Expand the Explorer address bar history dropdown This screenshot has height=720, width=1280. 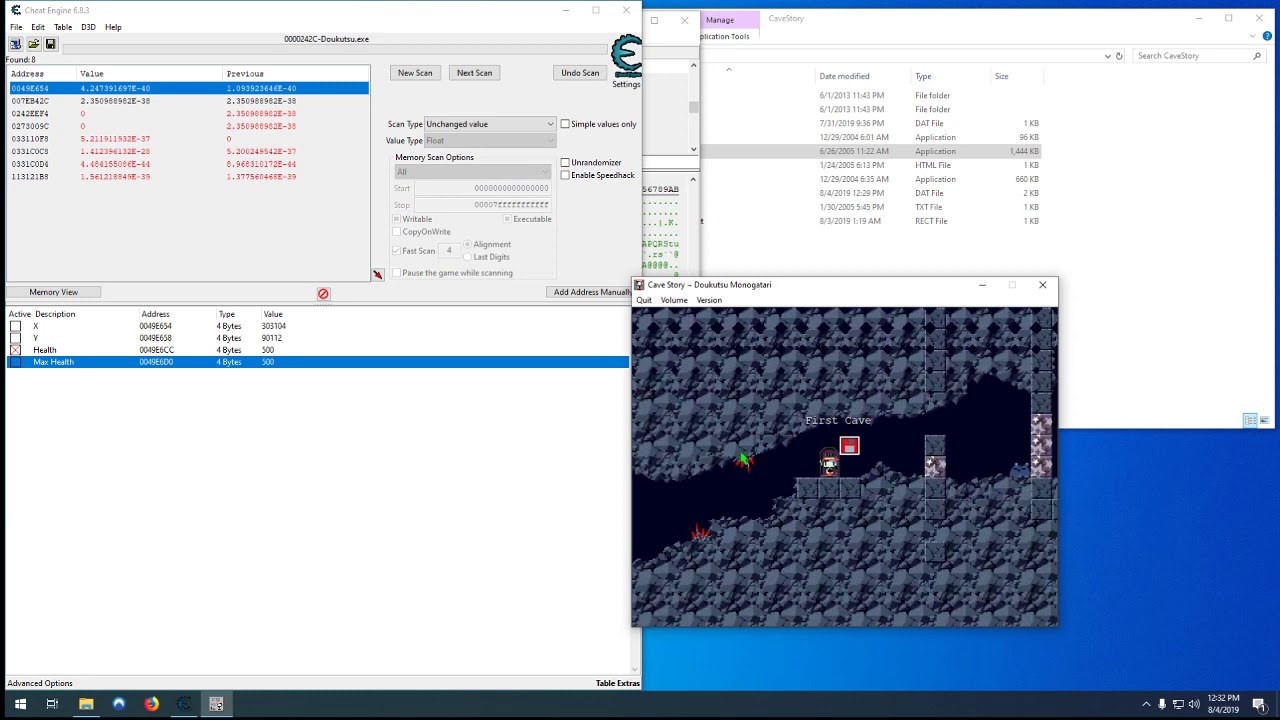click(x=1107, y=56)
